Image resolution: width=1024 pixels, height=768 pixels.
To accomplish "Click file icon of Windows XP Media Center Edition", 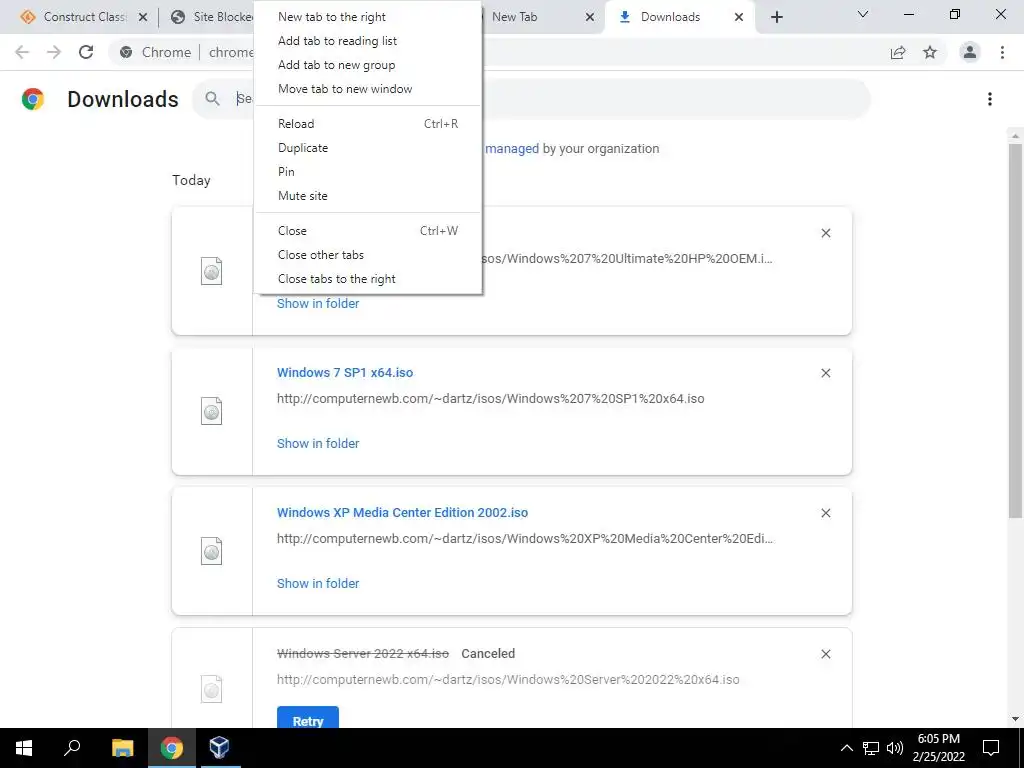I will (212, 551).
